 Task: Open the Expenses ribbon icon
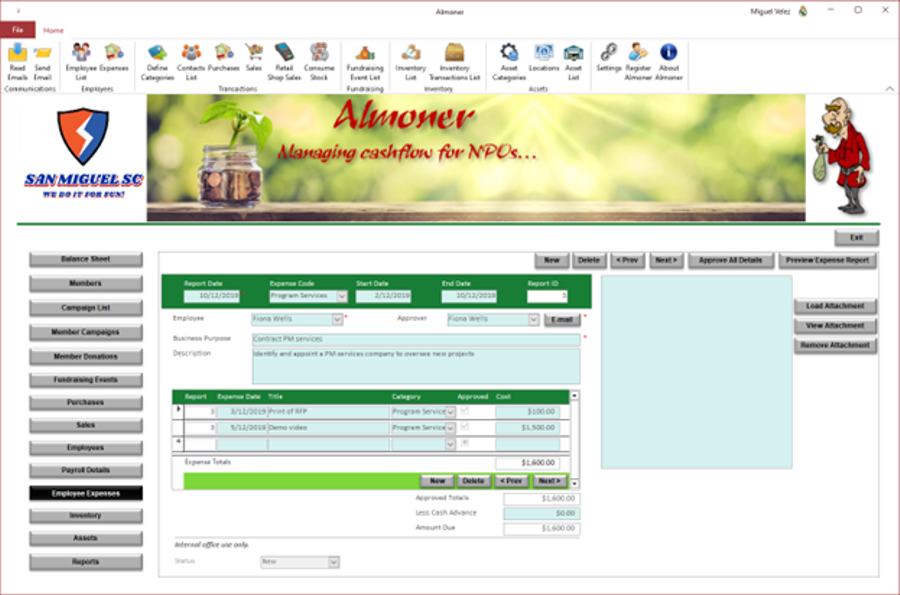[114, 58]
